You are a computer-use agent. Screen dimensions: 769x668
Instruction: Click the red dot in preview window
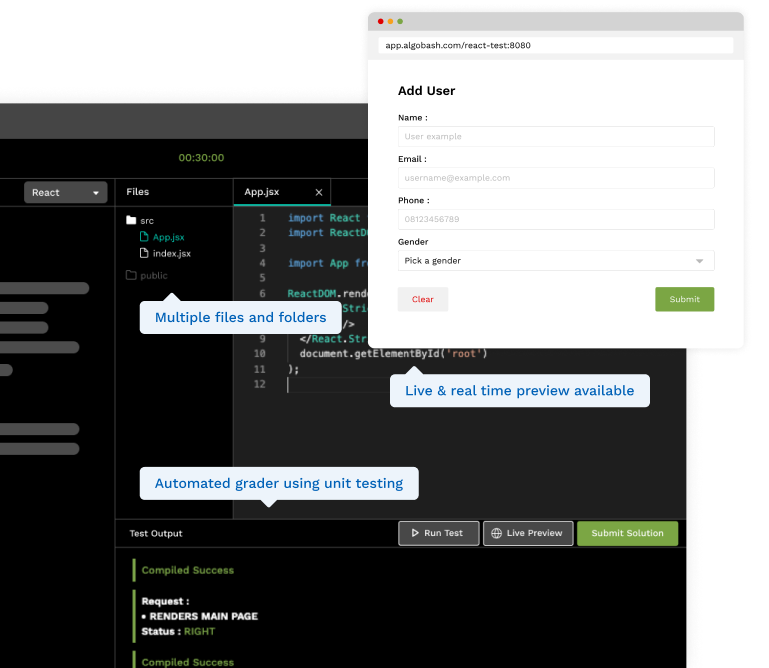[380, 21]
